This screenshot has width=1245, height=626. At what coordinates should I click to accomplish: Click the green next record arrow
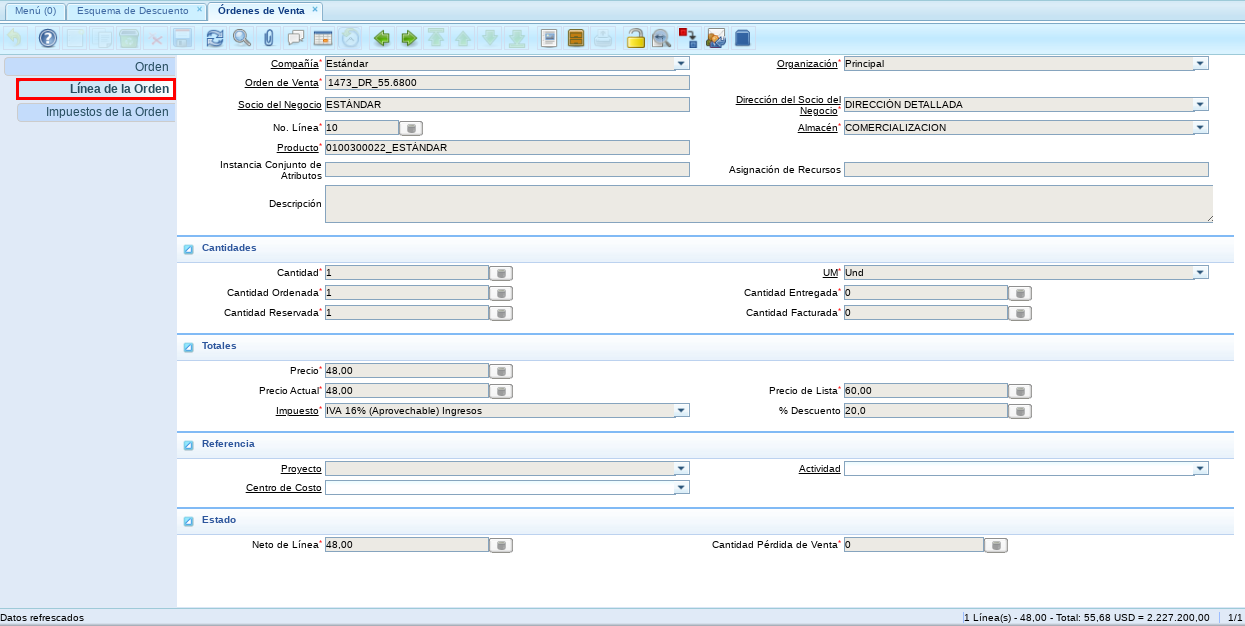[x=408, y=39]
